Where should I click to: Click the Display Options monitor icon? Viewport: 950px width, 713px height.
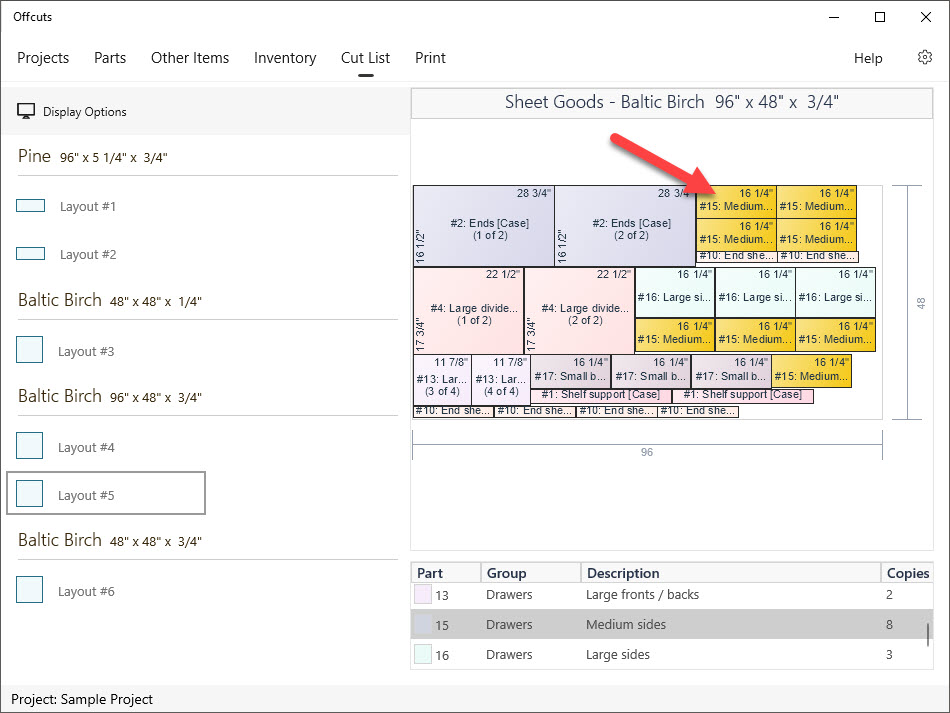pyautogui.click(x=25, y=111)
